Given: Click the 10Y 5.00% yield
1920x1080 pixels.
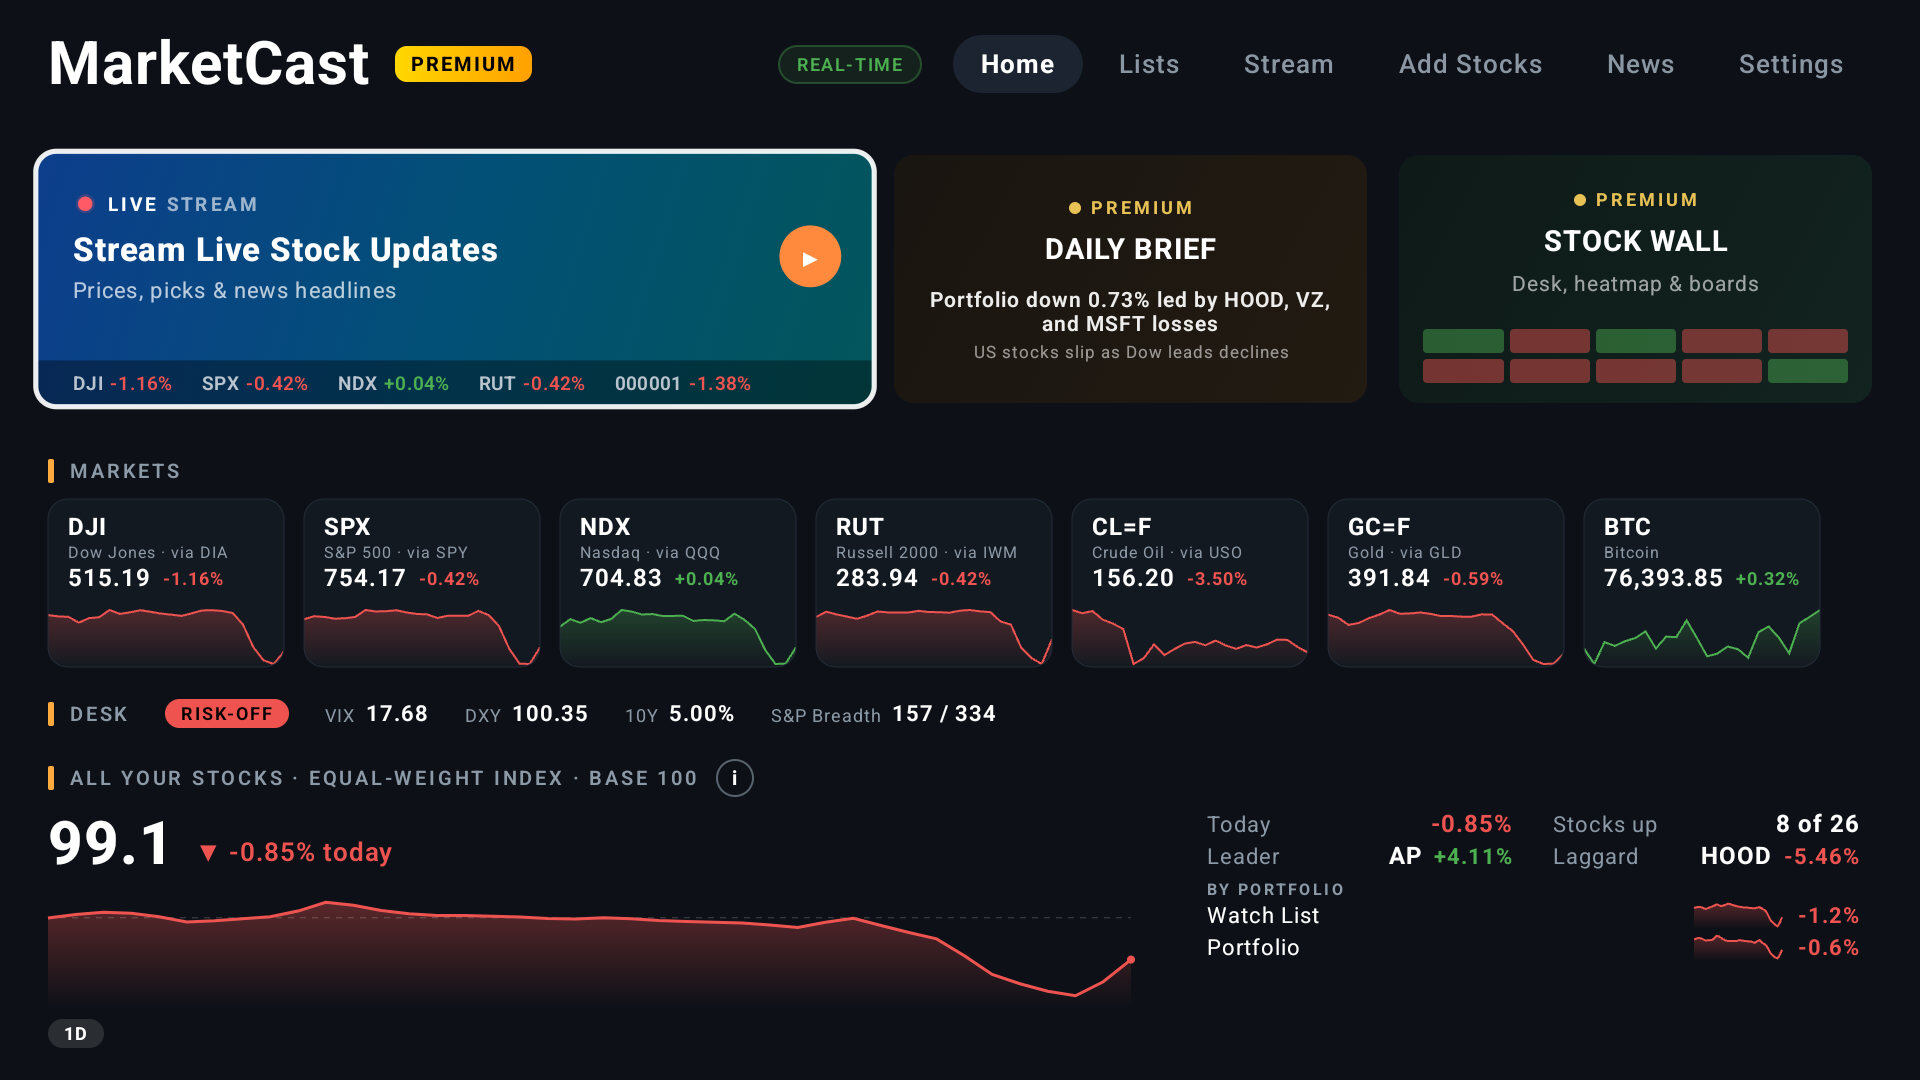Looking at the screenshot, I should pyautogui.click(x=679, y=714).
